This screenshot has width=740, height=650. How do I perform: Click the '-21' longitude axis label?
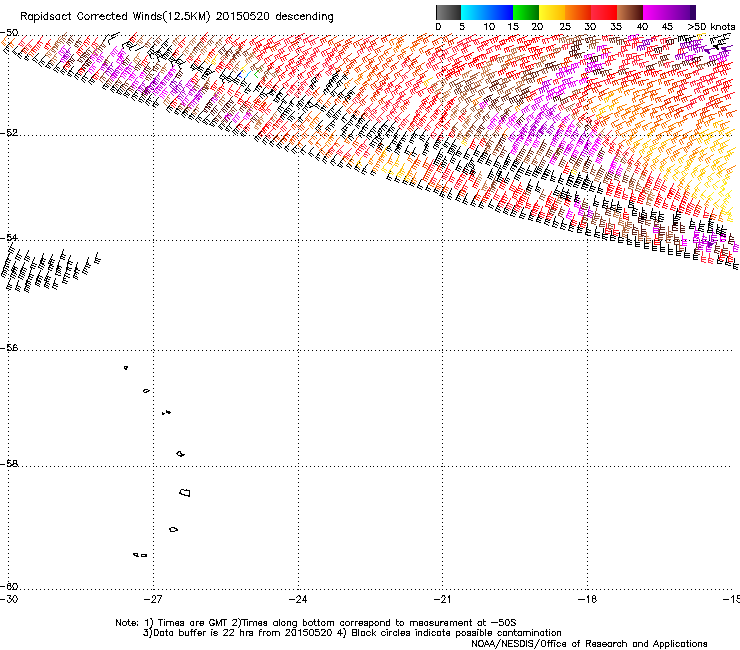pyautogui.click(x=443, y=599)
